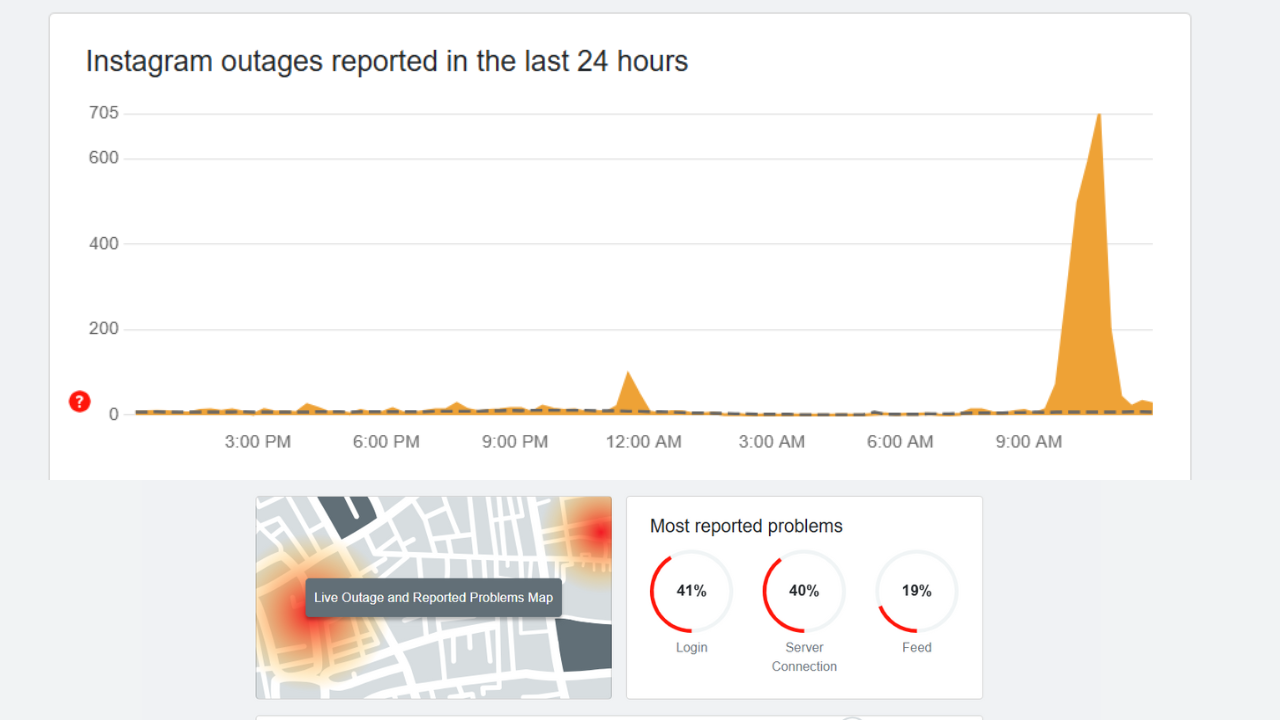Viewport: 1280px width, 720px height.
Task: Click the 41% Login problem circle
Action: (691, 591)
